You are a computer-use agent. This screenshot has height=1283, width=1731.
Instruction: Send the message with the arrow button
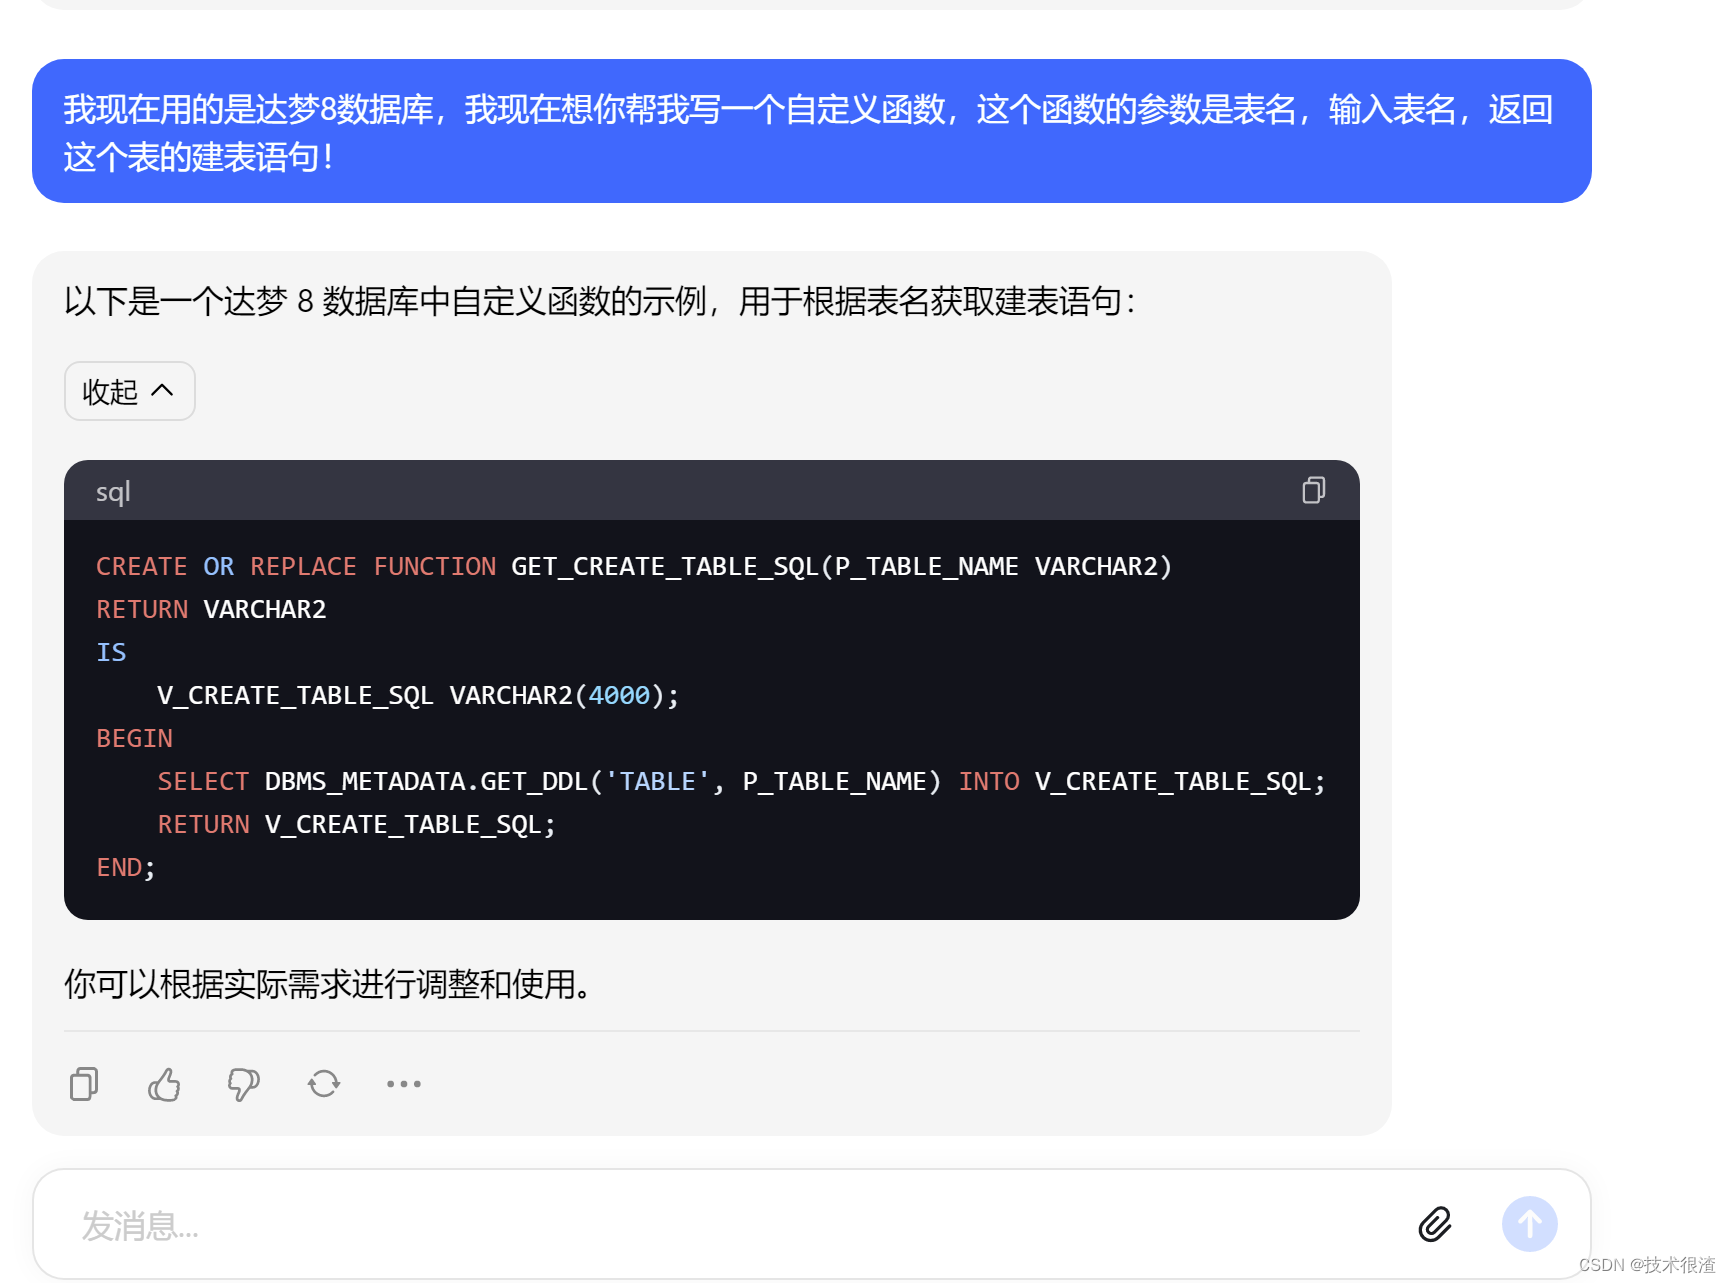pyautogui.click(x=1529, y=1224)
